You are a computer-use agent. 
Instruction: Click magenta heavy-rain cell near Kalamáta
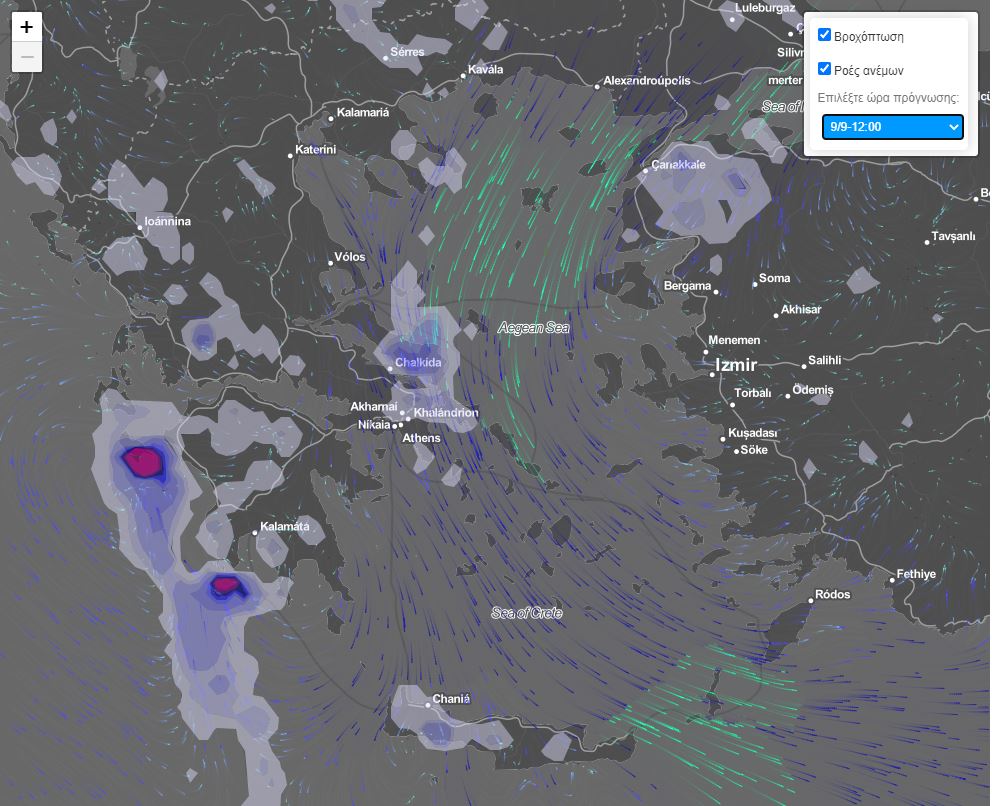226,585
